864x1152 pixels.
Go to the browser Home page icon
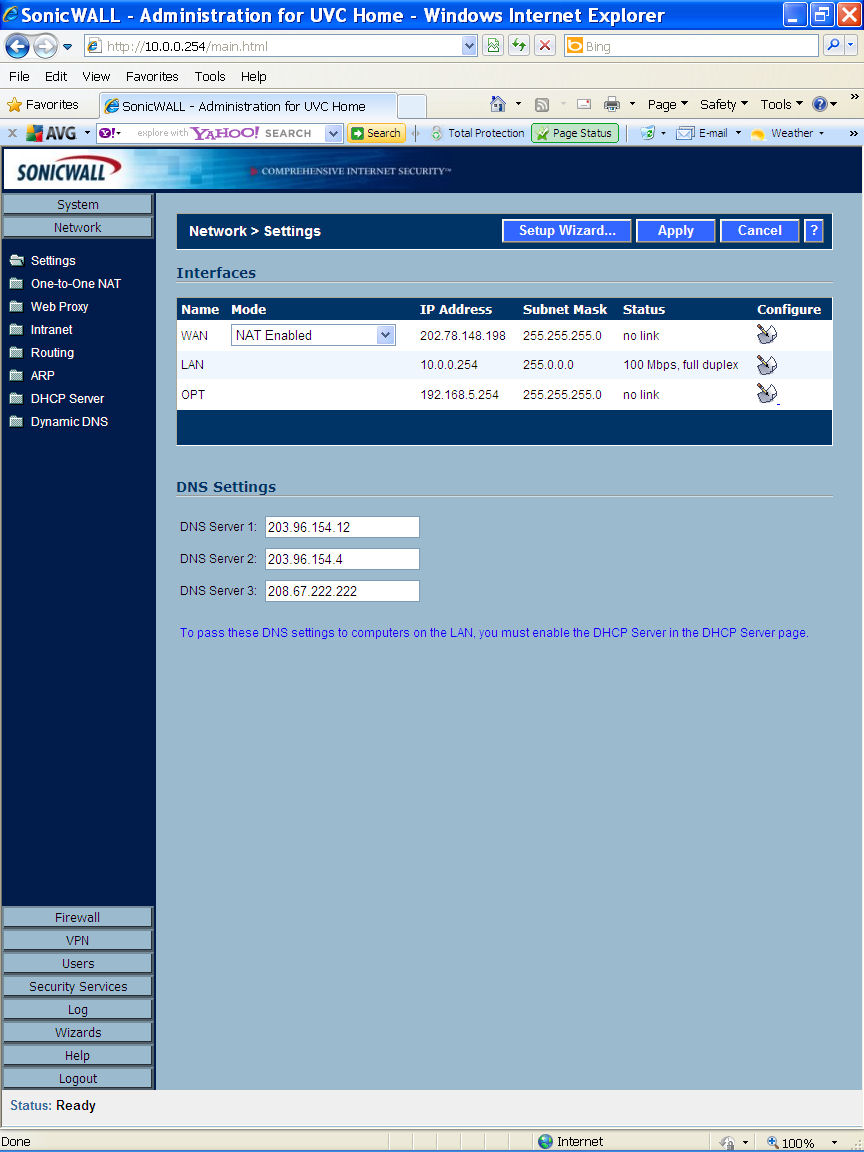[498, 104]
